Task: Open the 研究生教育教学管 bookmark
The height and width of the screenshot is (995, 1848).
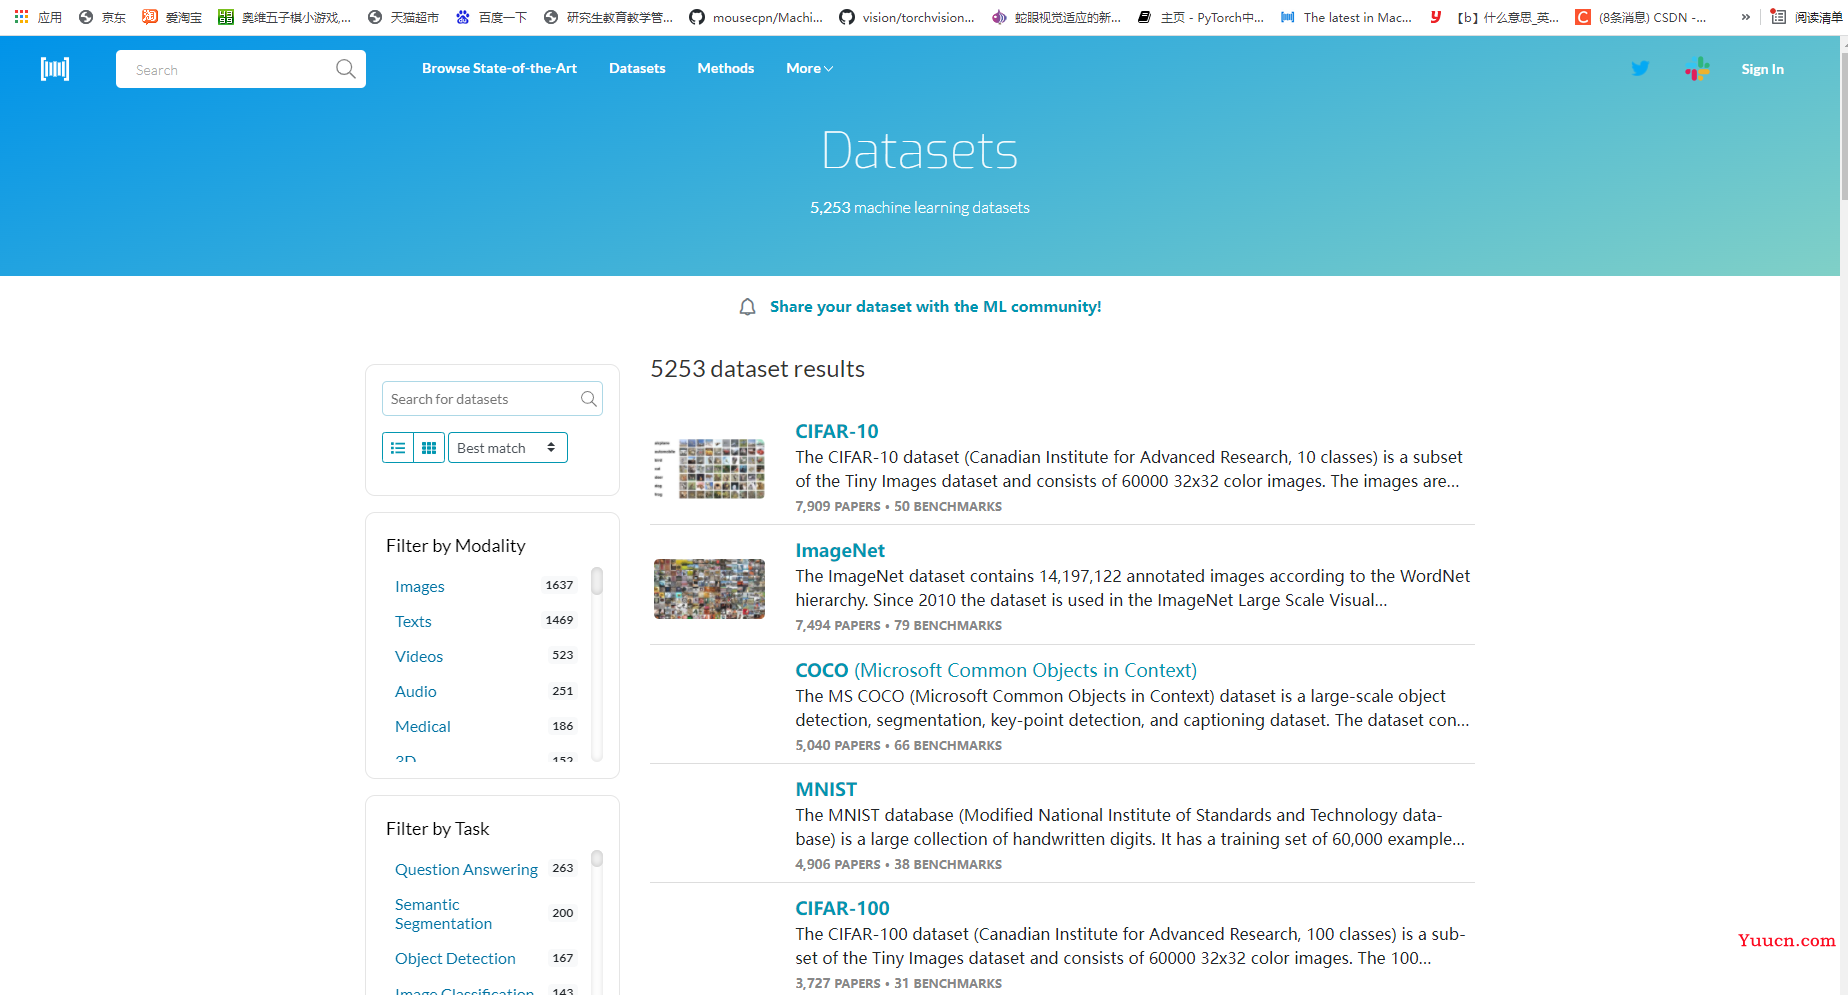Action: pos(608,17)
